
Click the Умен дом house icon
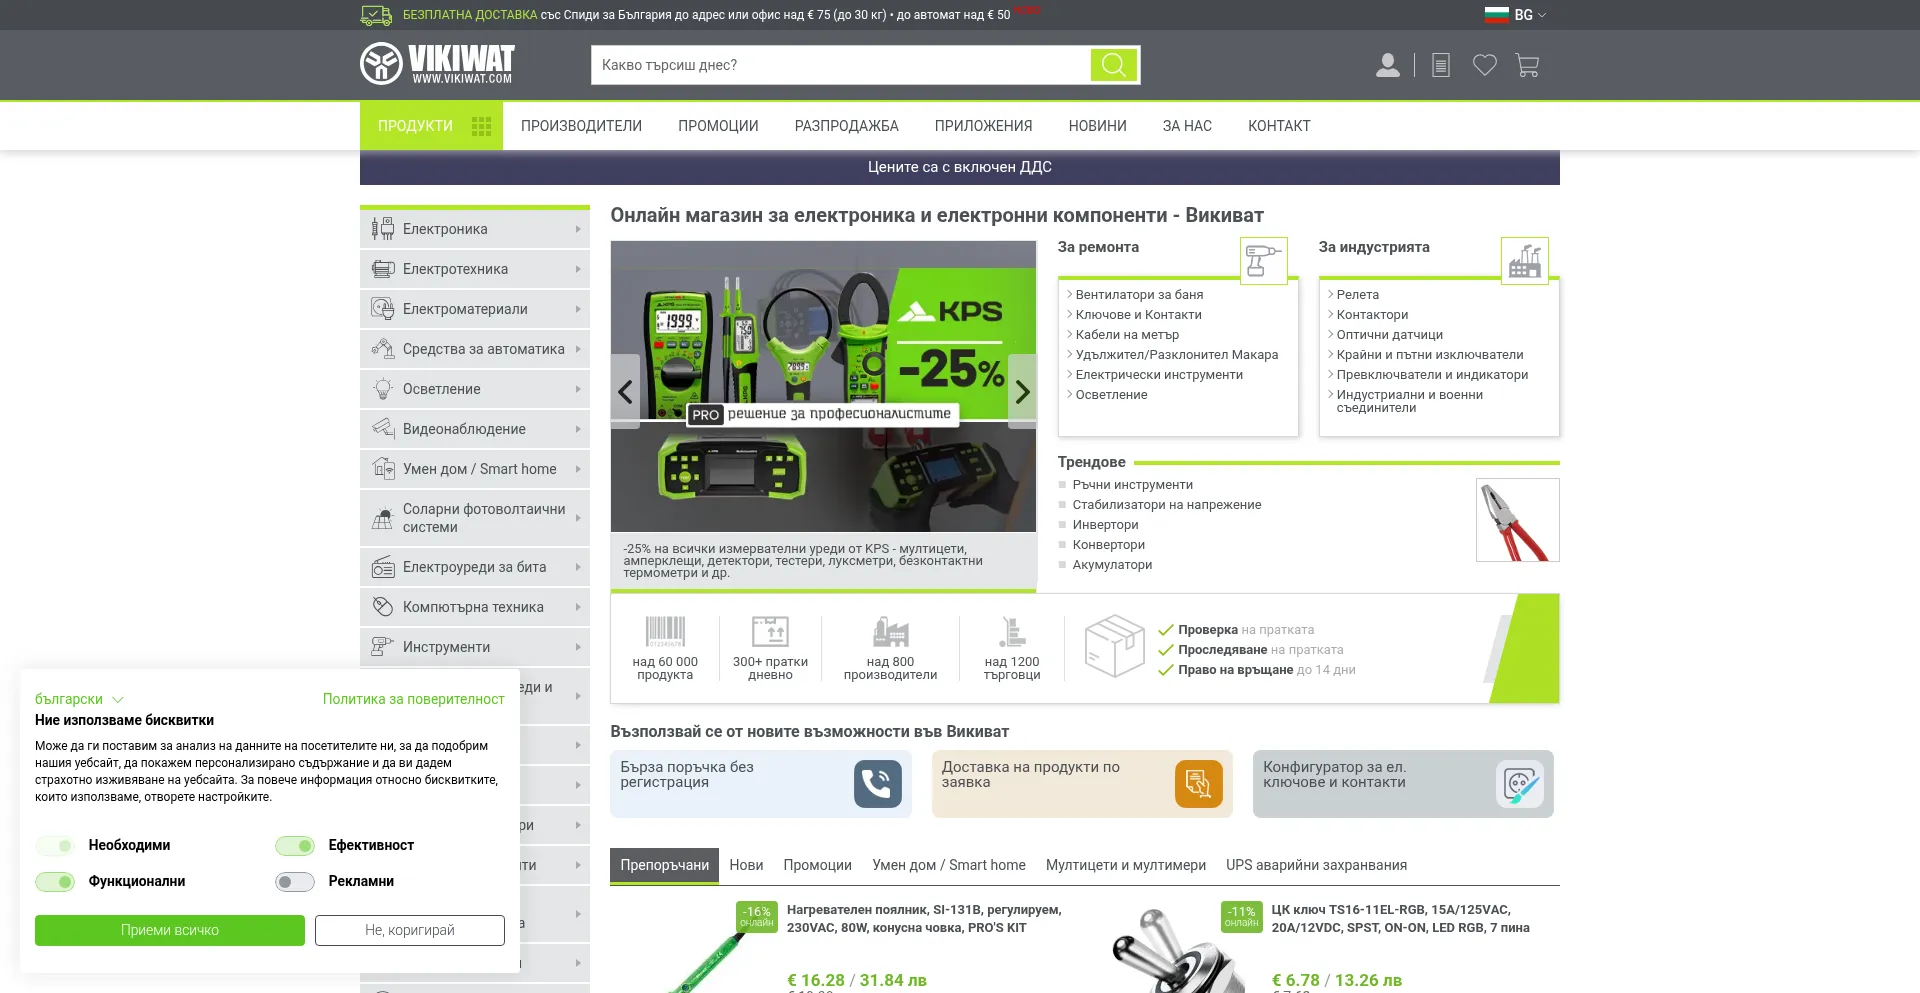click(382, 469)
